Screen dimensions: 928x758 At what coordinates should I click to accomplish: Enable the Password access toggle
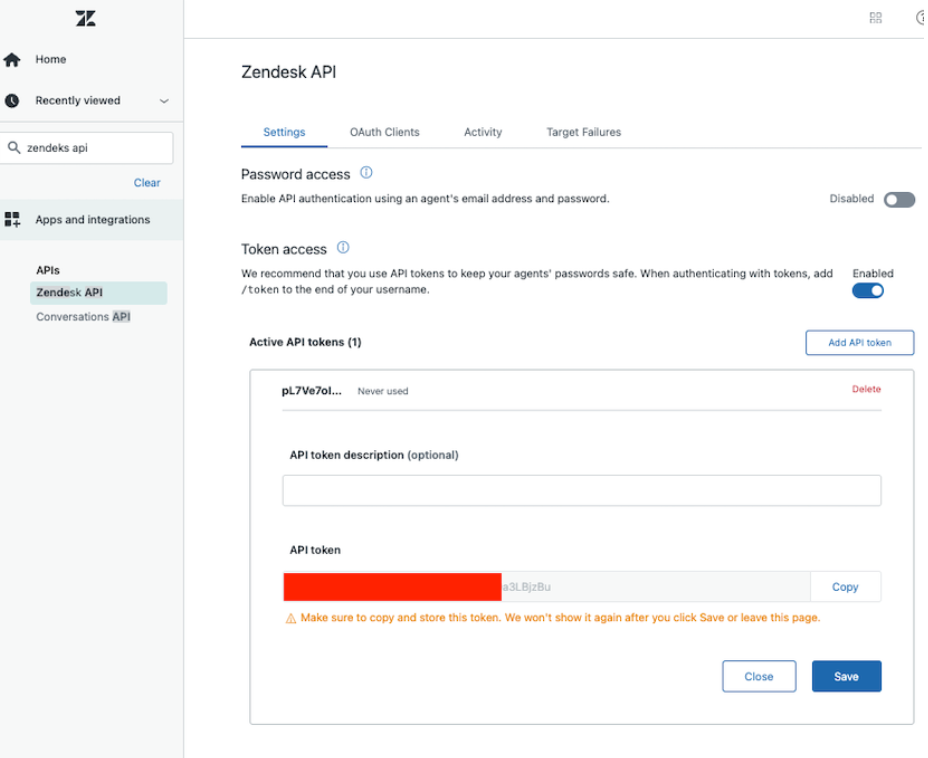pyautogui.click(x=899, y=200)
